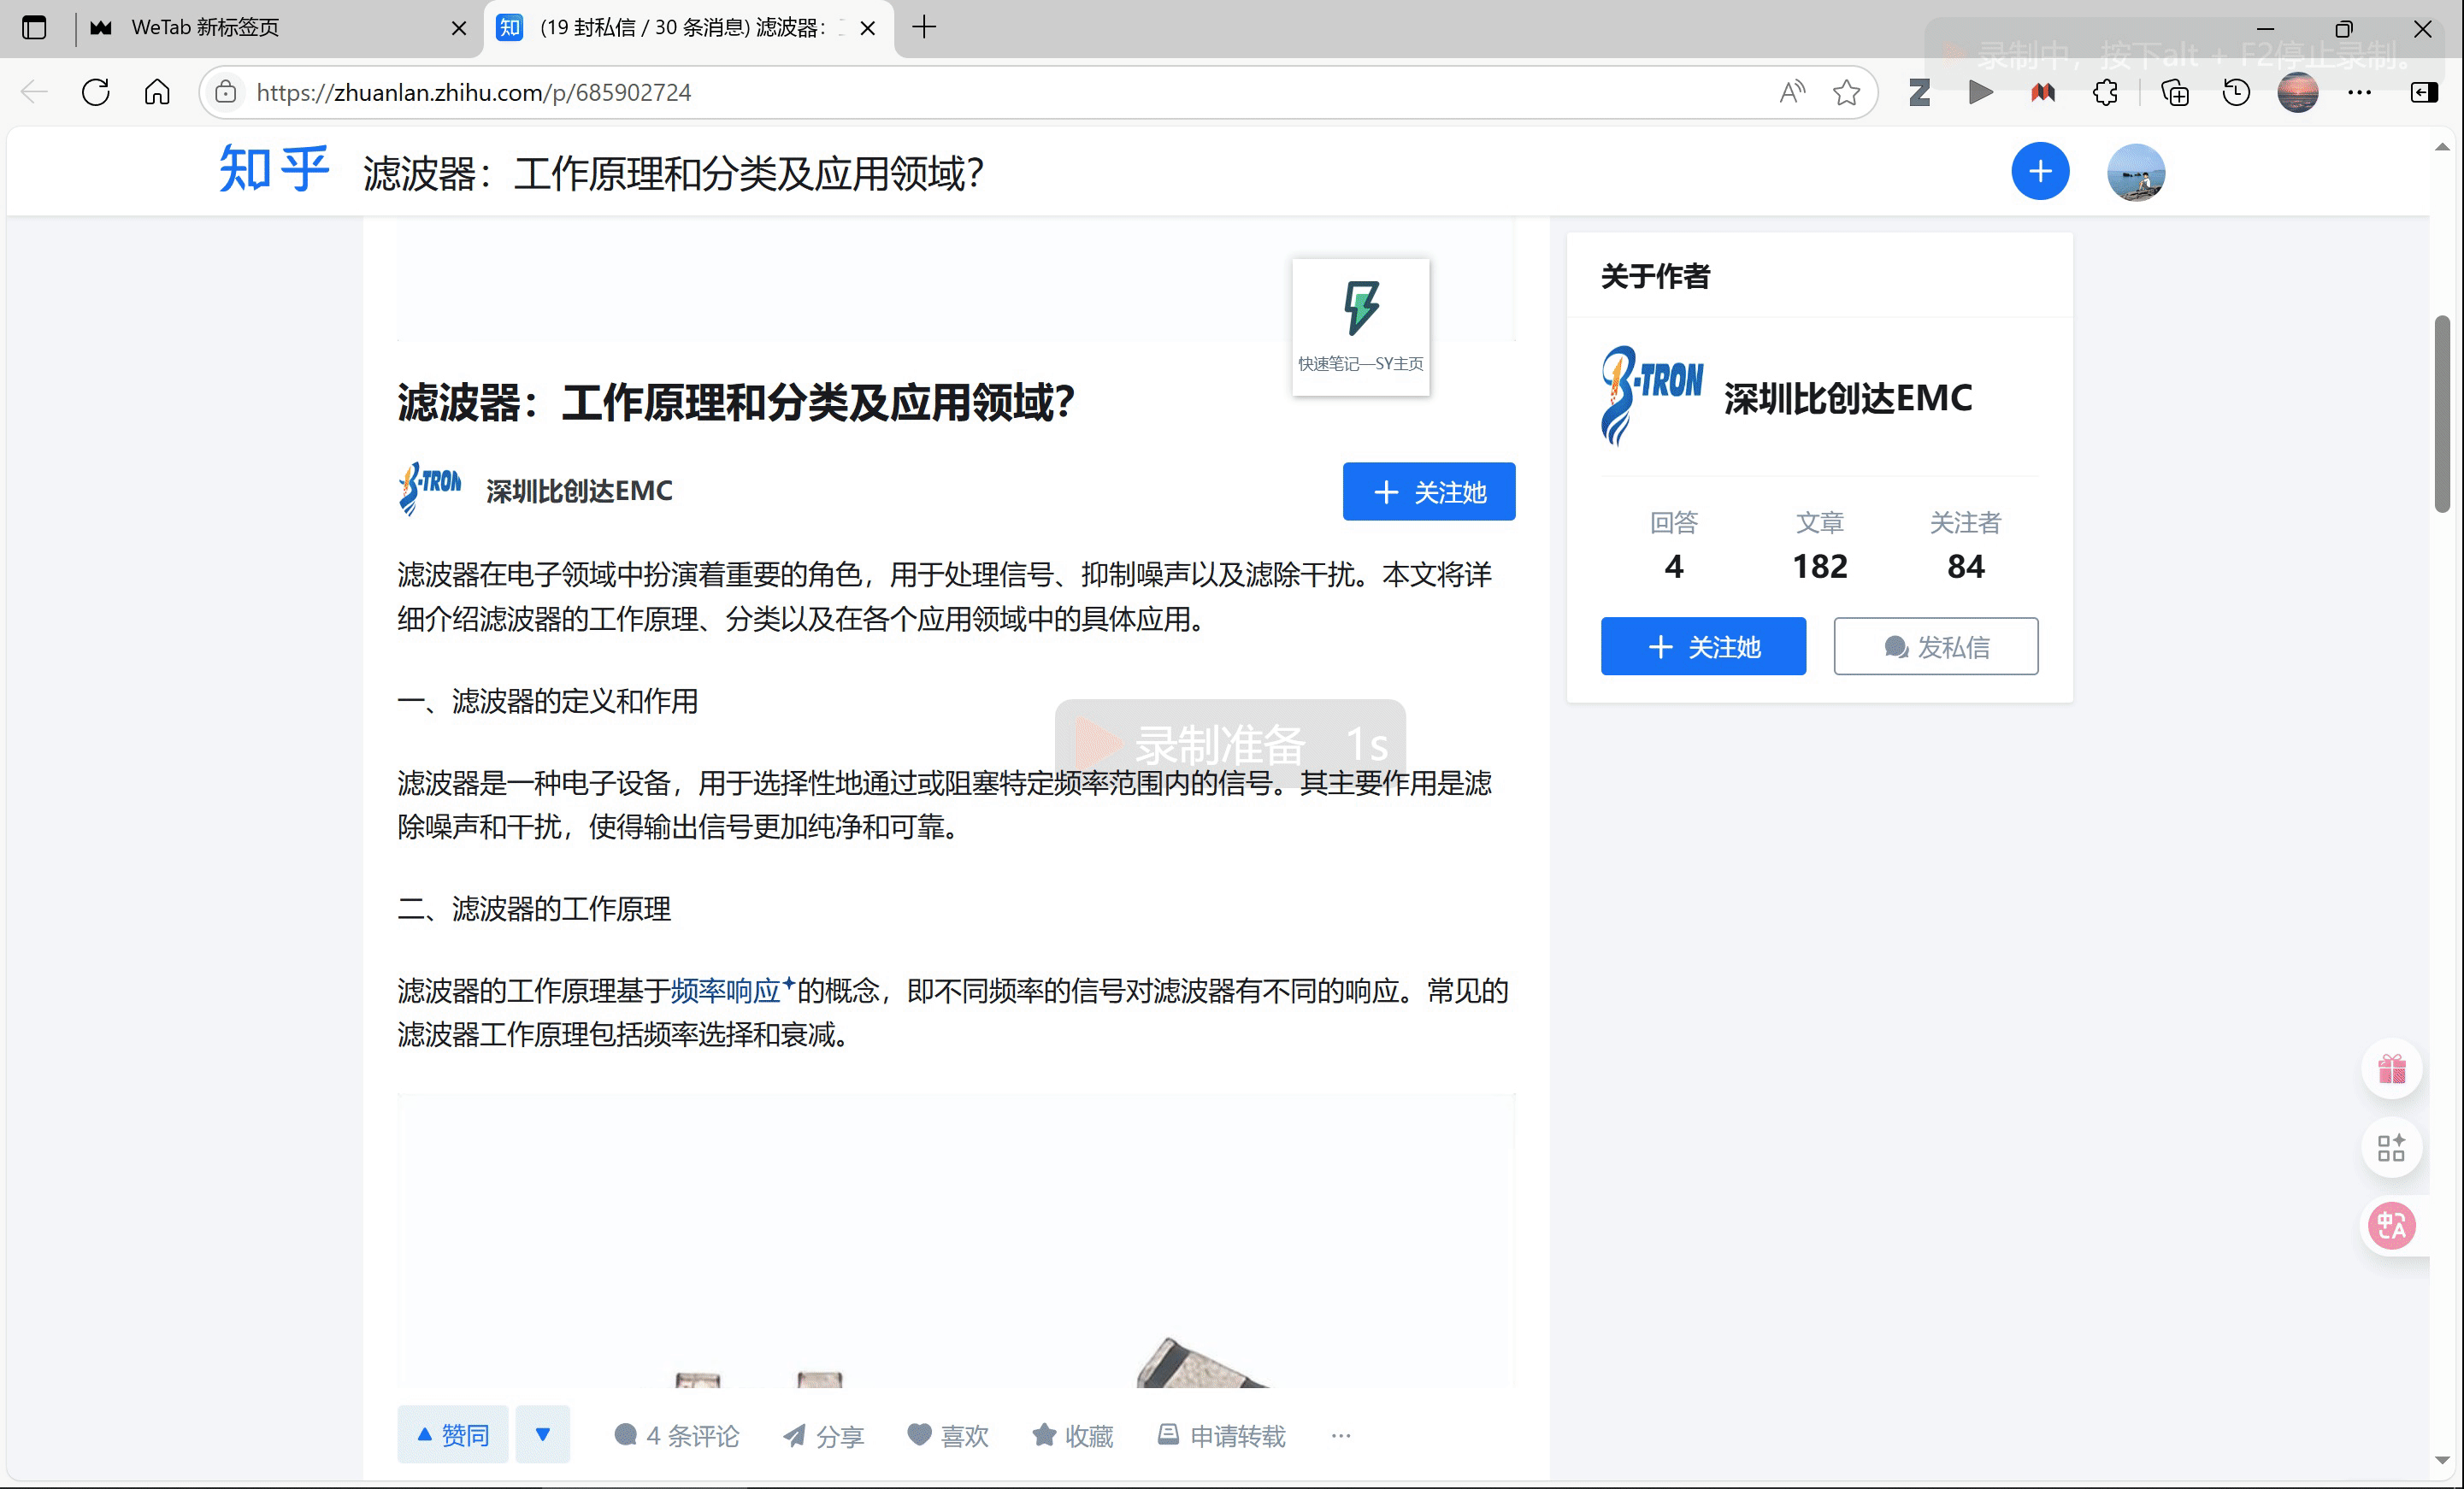This screenshot has width=2464, height=1489.
Task: Save the article with 收藏
Action: pyautogui.click(x=1072, y=1436)
